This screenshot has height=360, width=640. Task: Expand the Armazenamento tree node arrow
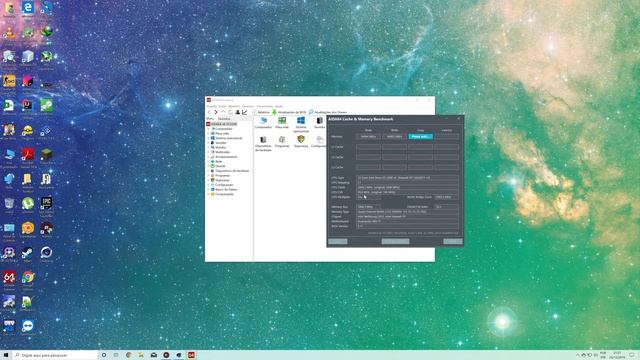pyautogui.click(x=209, y=157)
